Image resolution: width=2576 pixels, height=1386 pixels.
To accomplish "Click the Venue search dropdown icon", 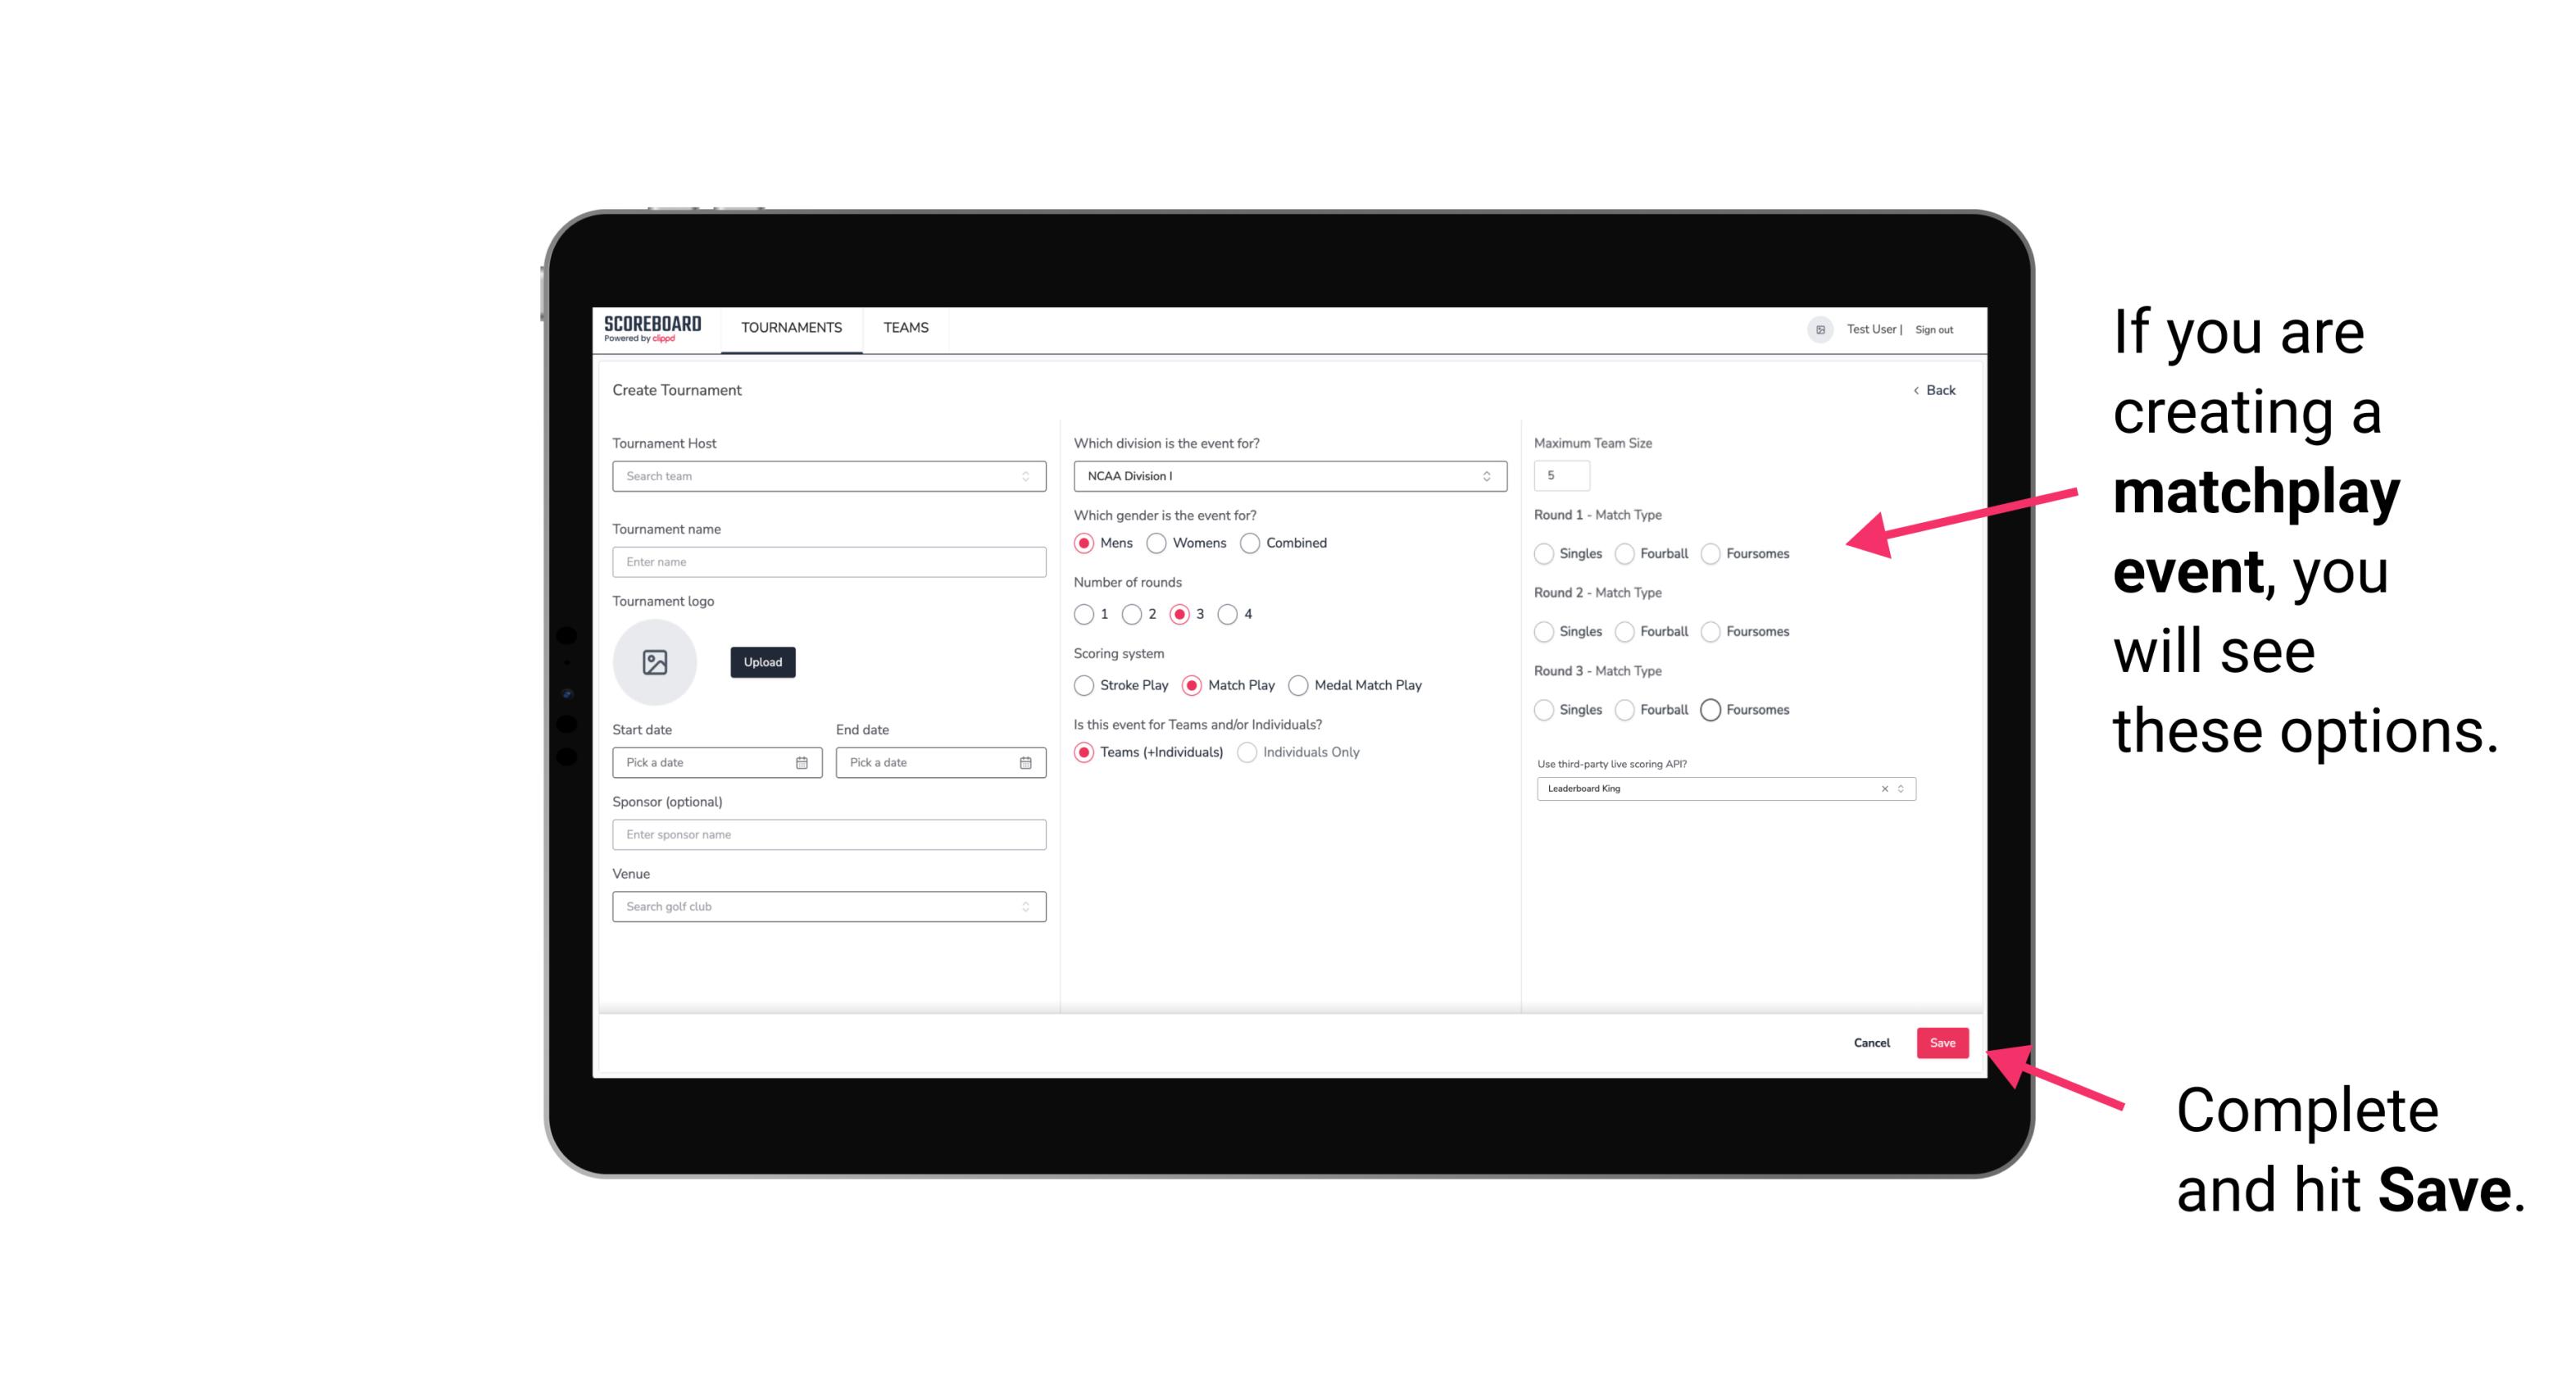I will 1025,907.
